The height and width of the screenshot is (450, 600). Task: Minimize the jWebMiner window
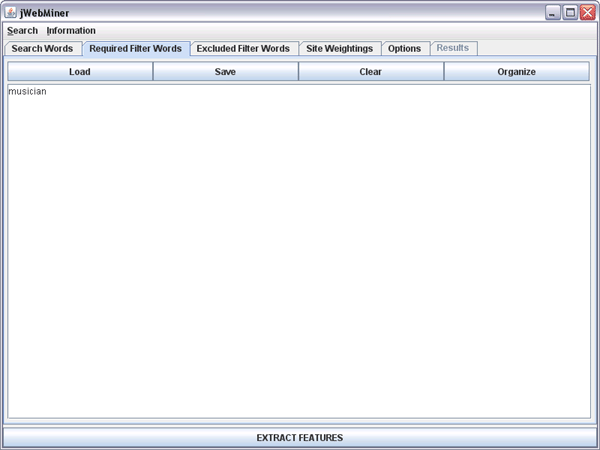click(x=552, y=13)
